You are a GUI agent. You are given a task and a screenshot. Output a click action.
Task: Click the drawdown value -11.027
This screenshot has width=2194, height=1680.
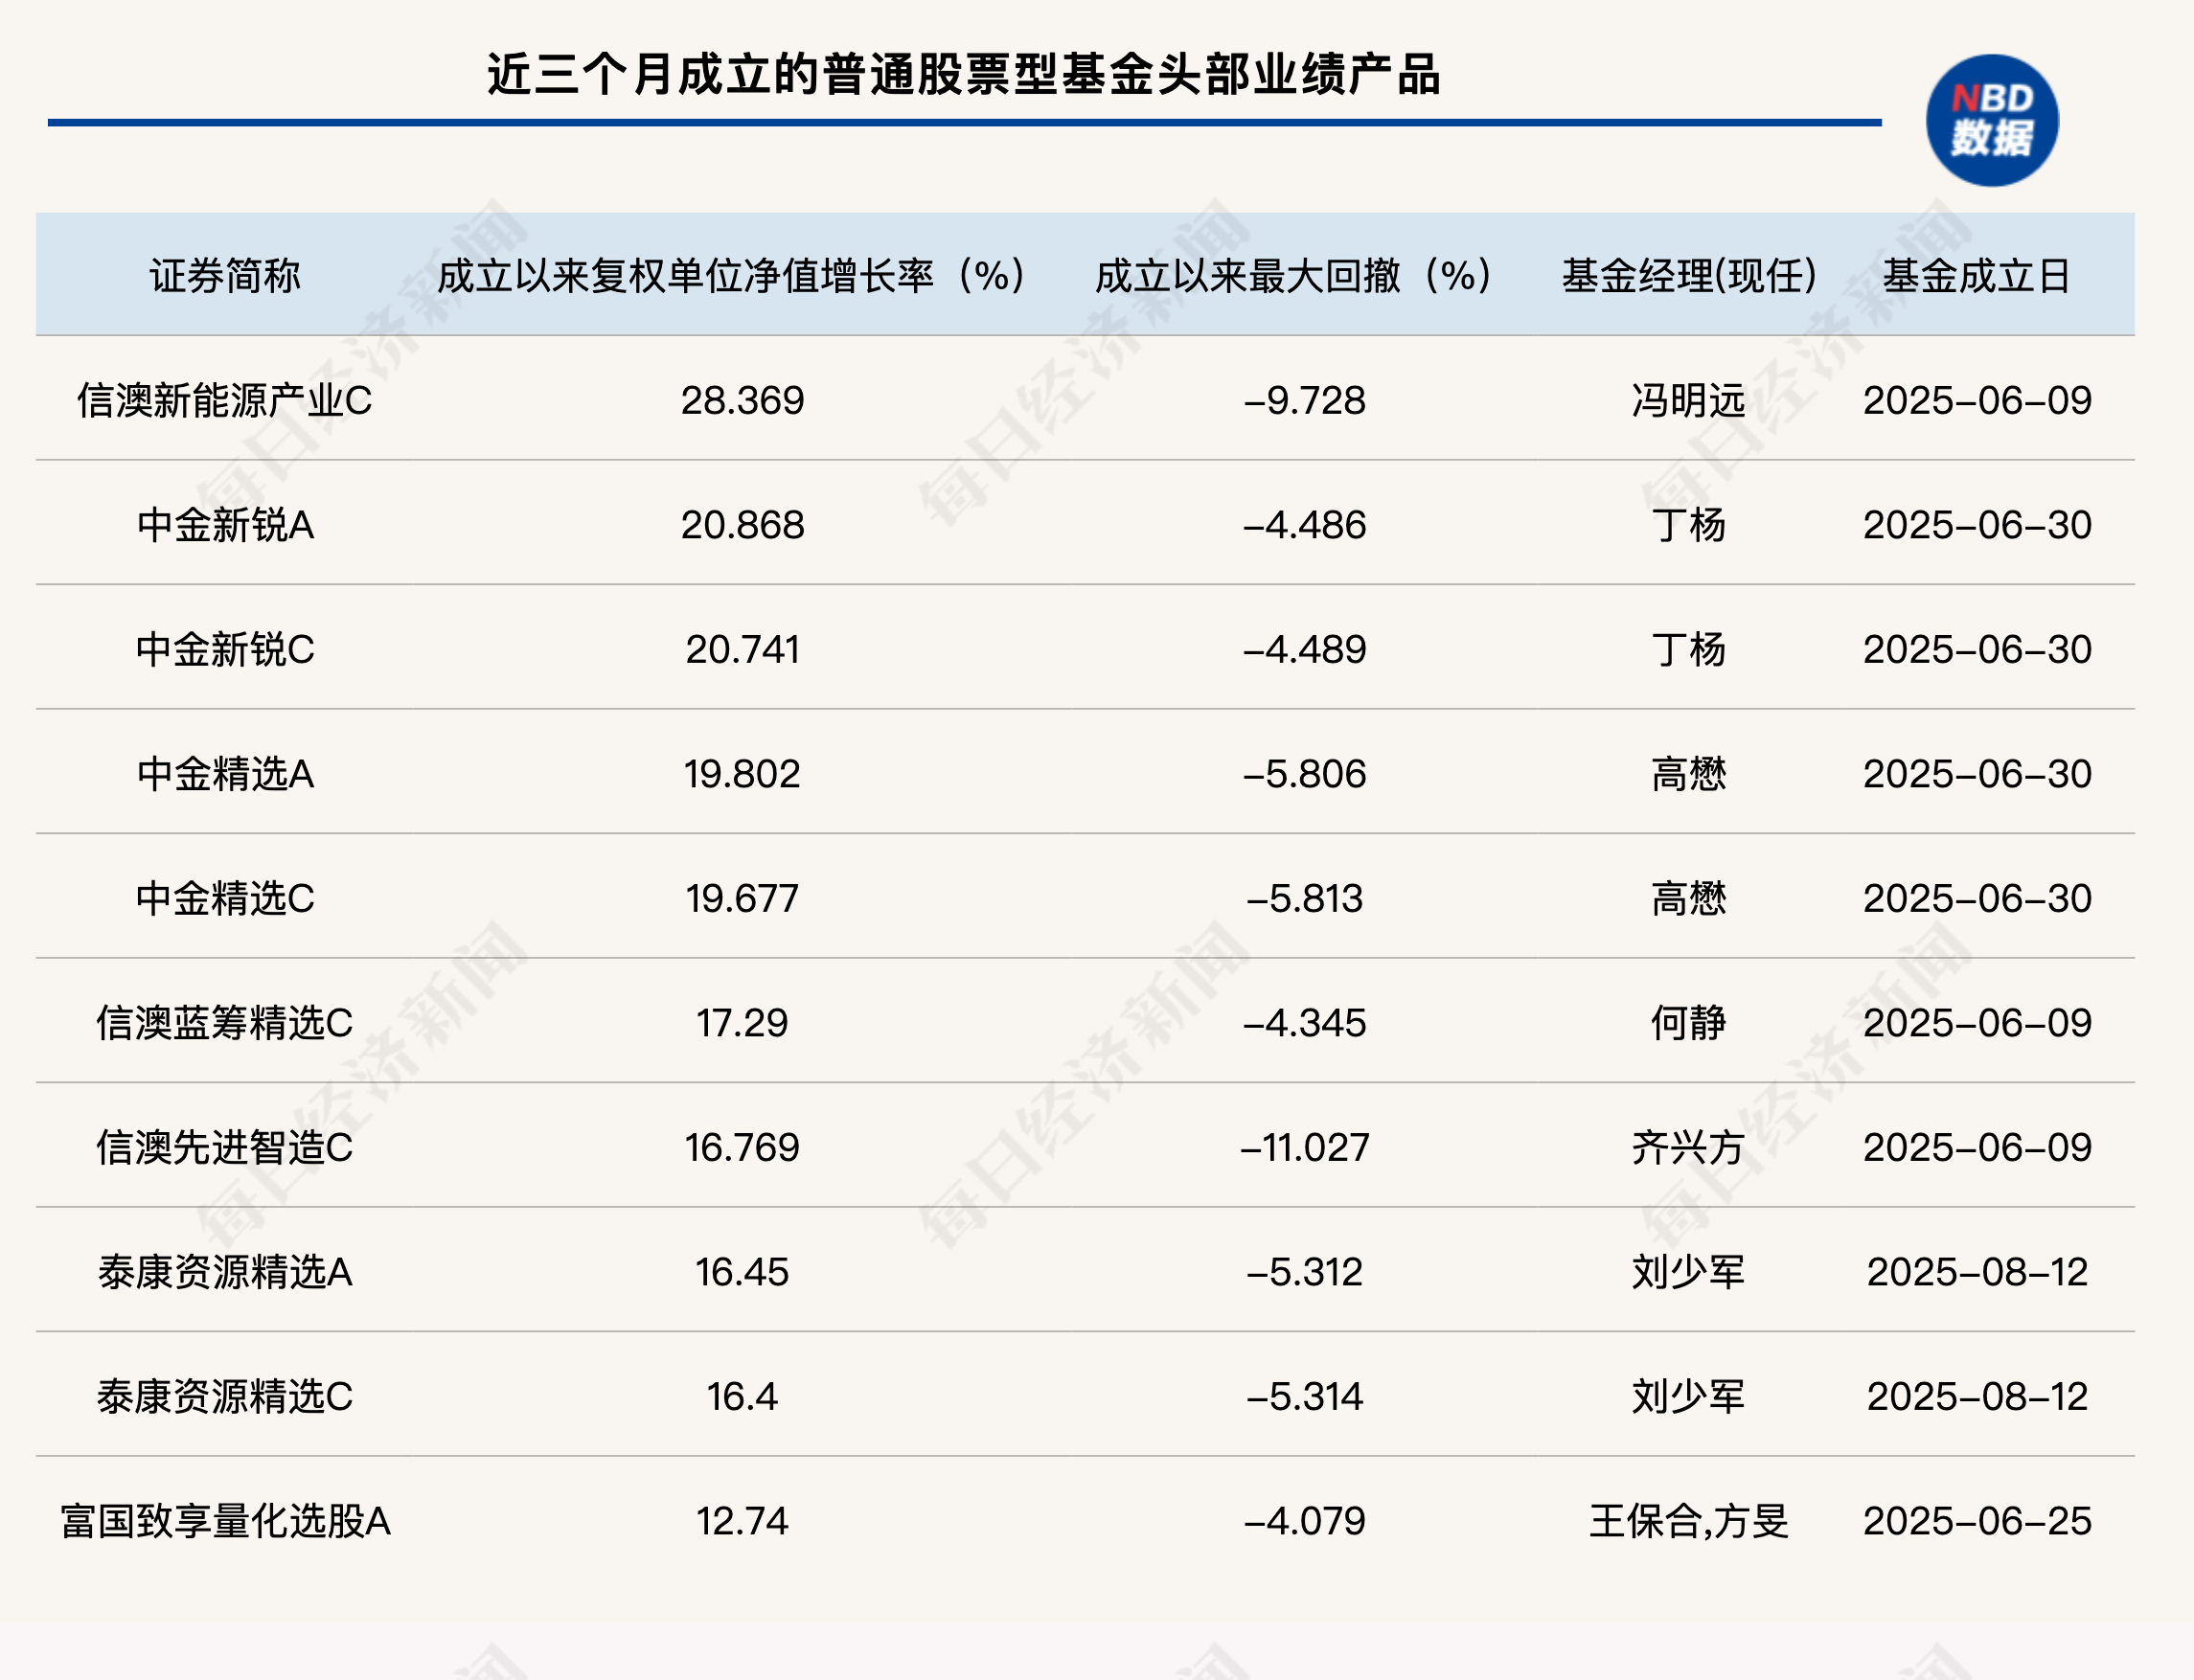tap(1304, 1148)
